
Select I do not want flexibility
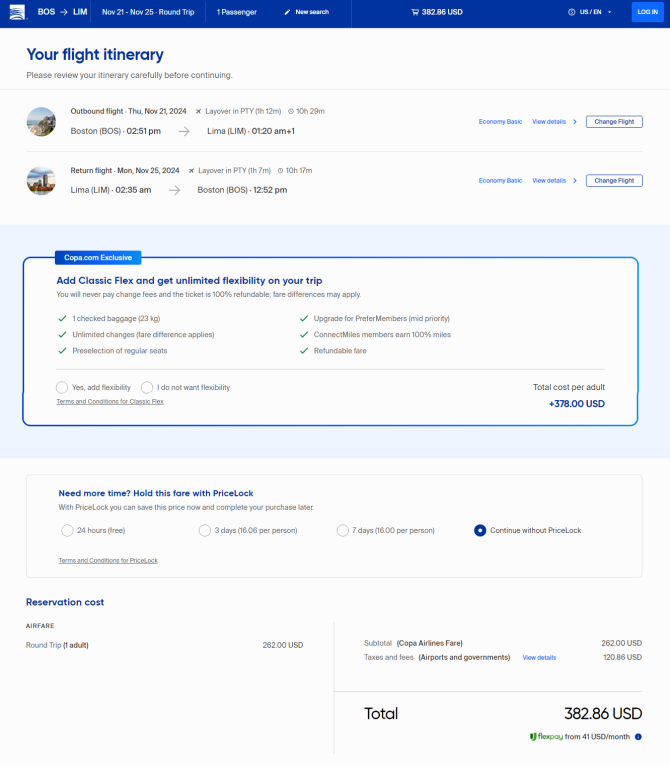(x=147, y=387)
